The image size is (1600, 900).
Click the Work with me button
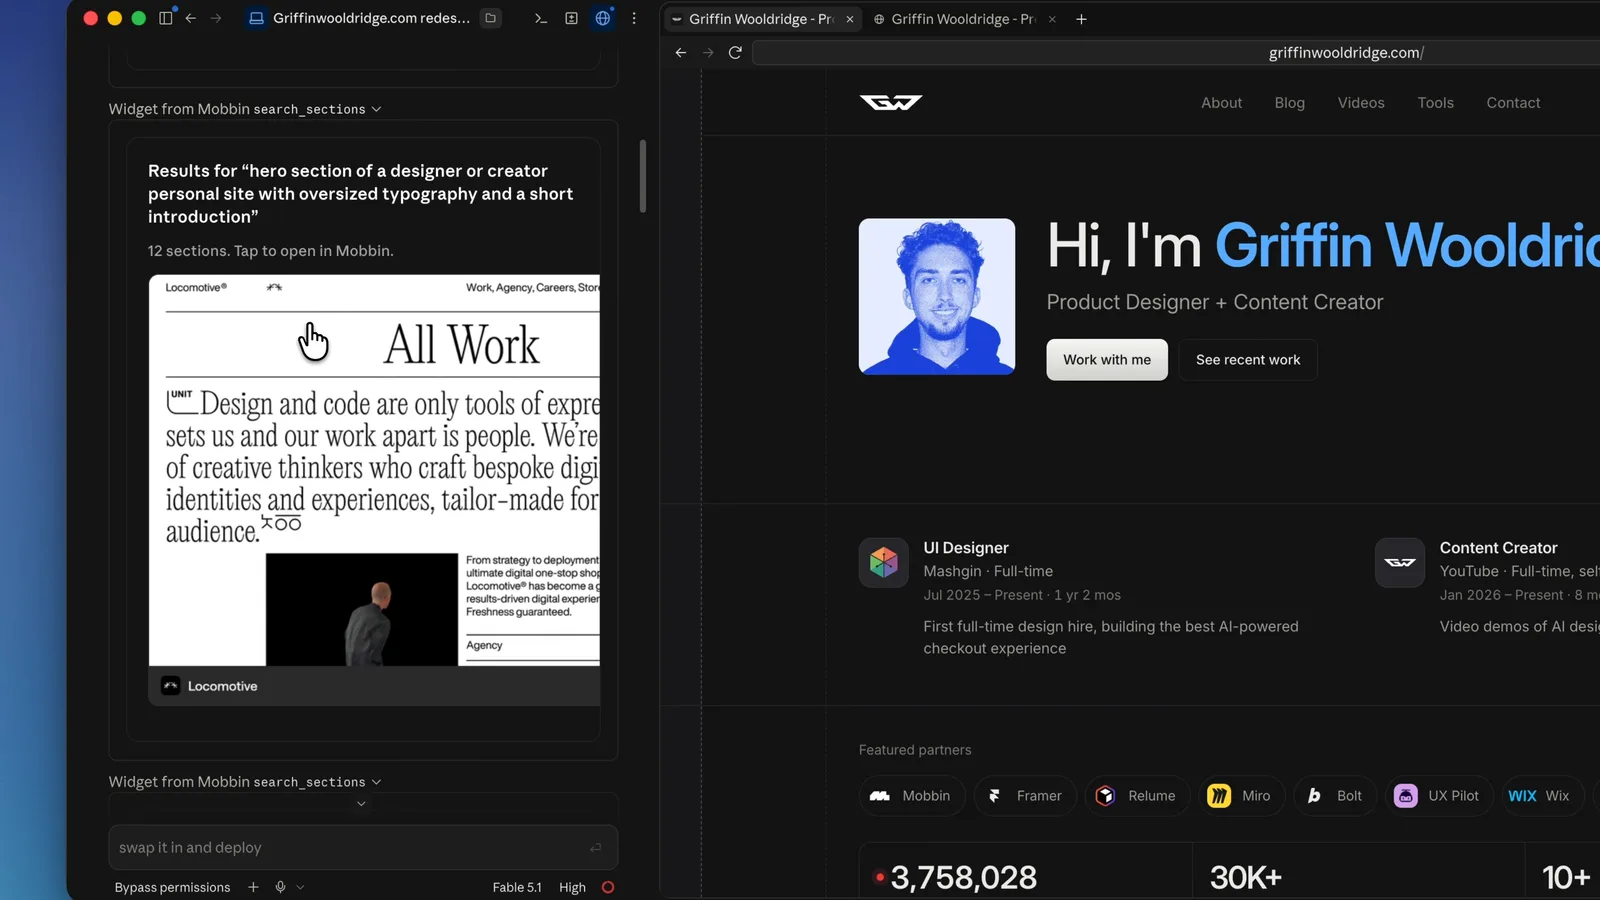click(1107, 360)
